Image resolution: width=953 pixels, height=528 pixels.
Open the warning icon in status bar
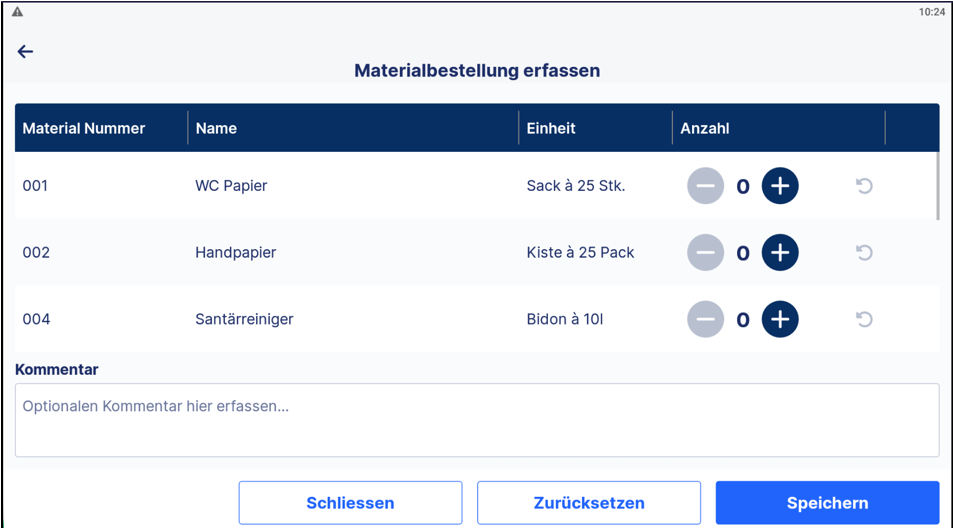tap(17, 12)
